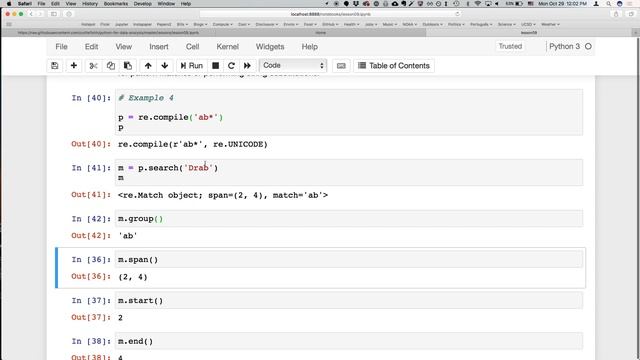Image resolution: width=640 pixels, height=360 pixels.
Task: Switch to the Home tab
Action: (x=320, y=33)
